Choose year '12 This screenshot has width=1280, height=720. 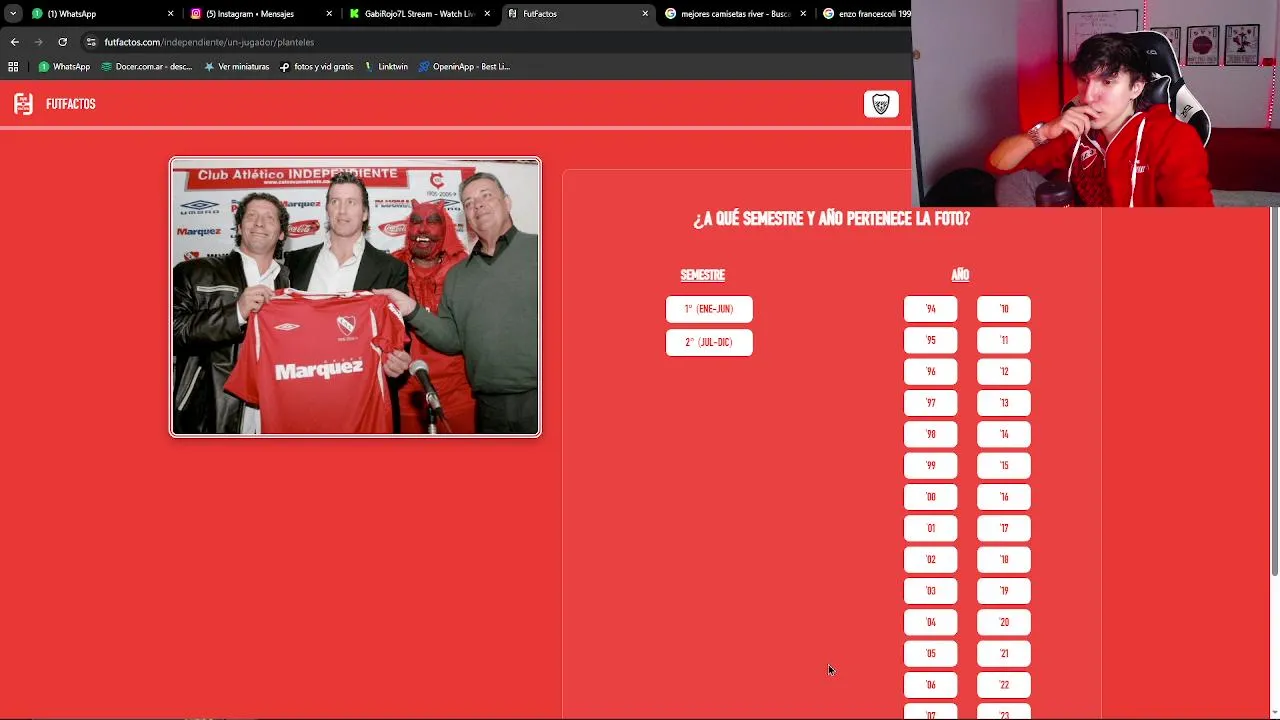click(x=1004, y=371)
